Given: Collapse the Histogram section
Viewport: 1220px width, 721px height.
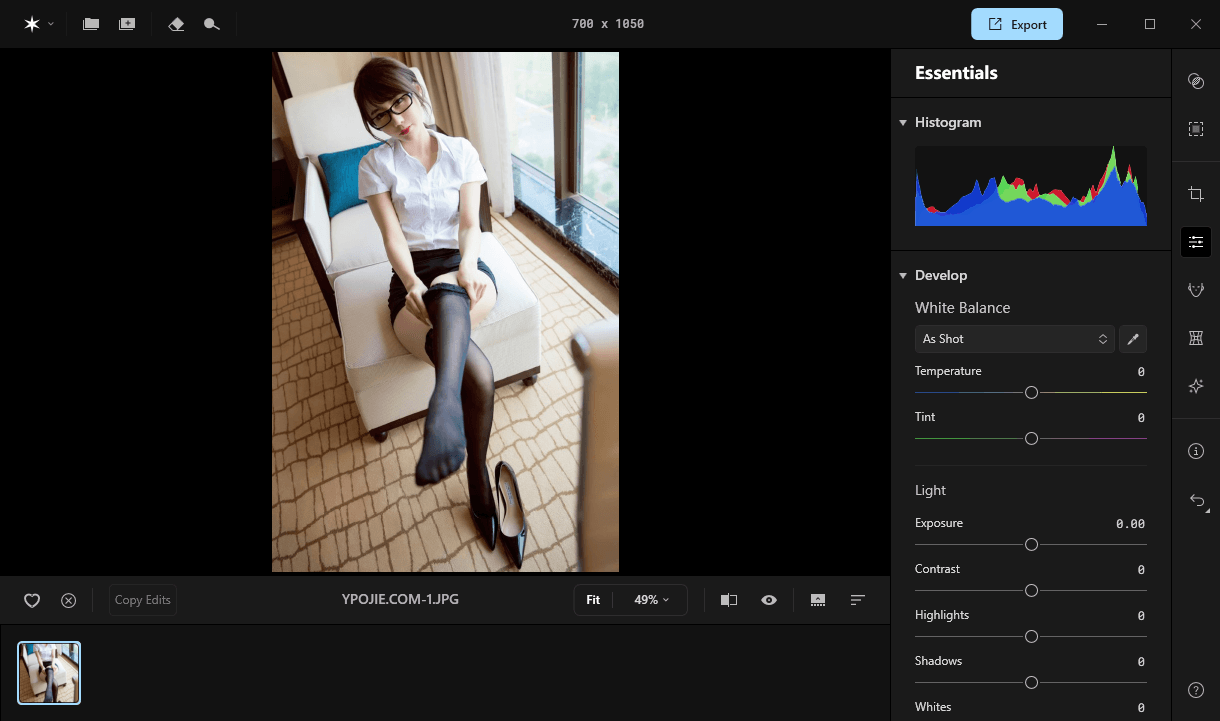Looking at the screenshot, I should [x=903, y=123].
